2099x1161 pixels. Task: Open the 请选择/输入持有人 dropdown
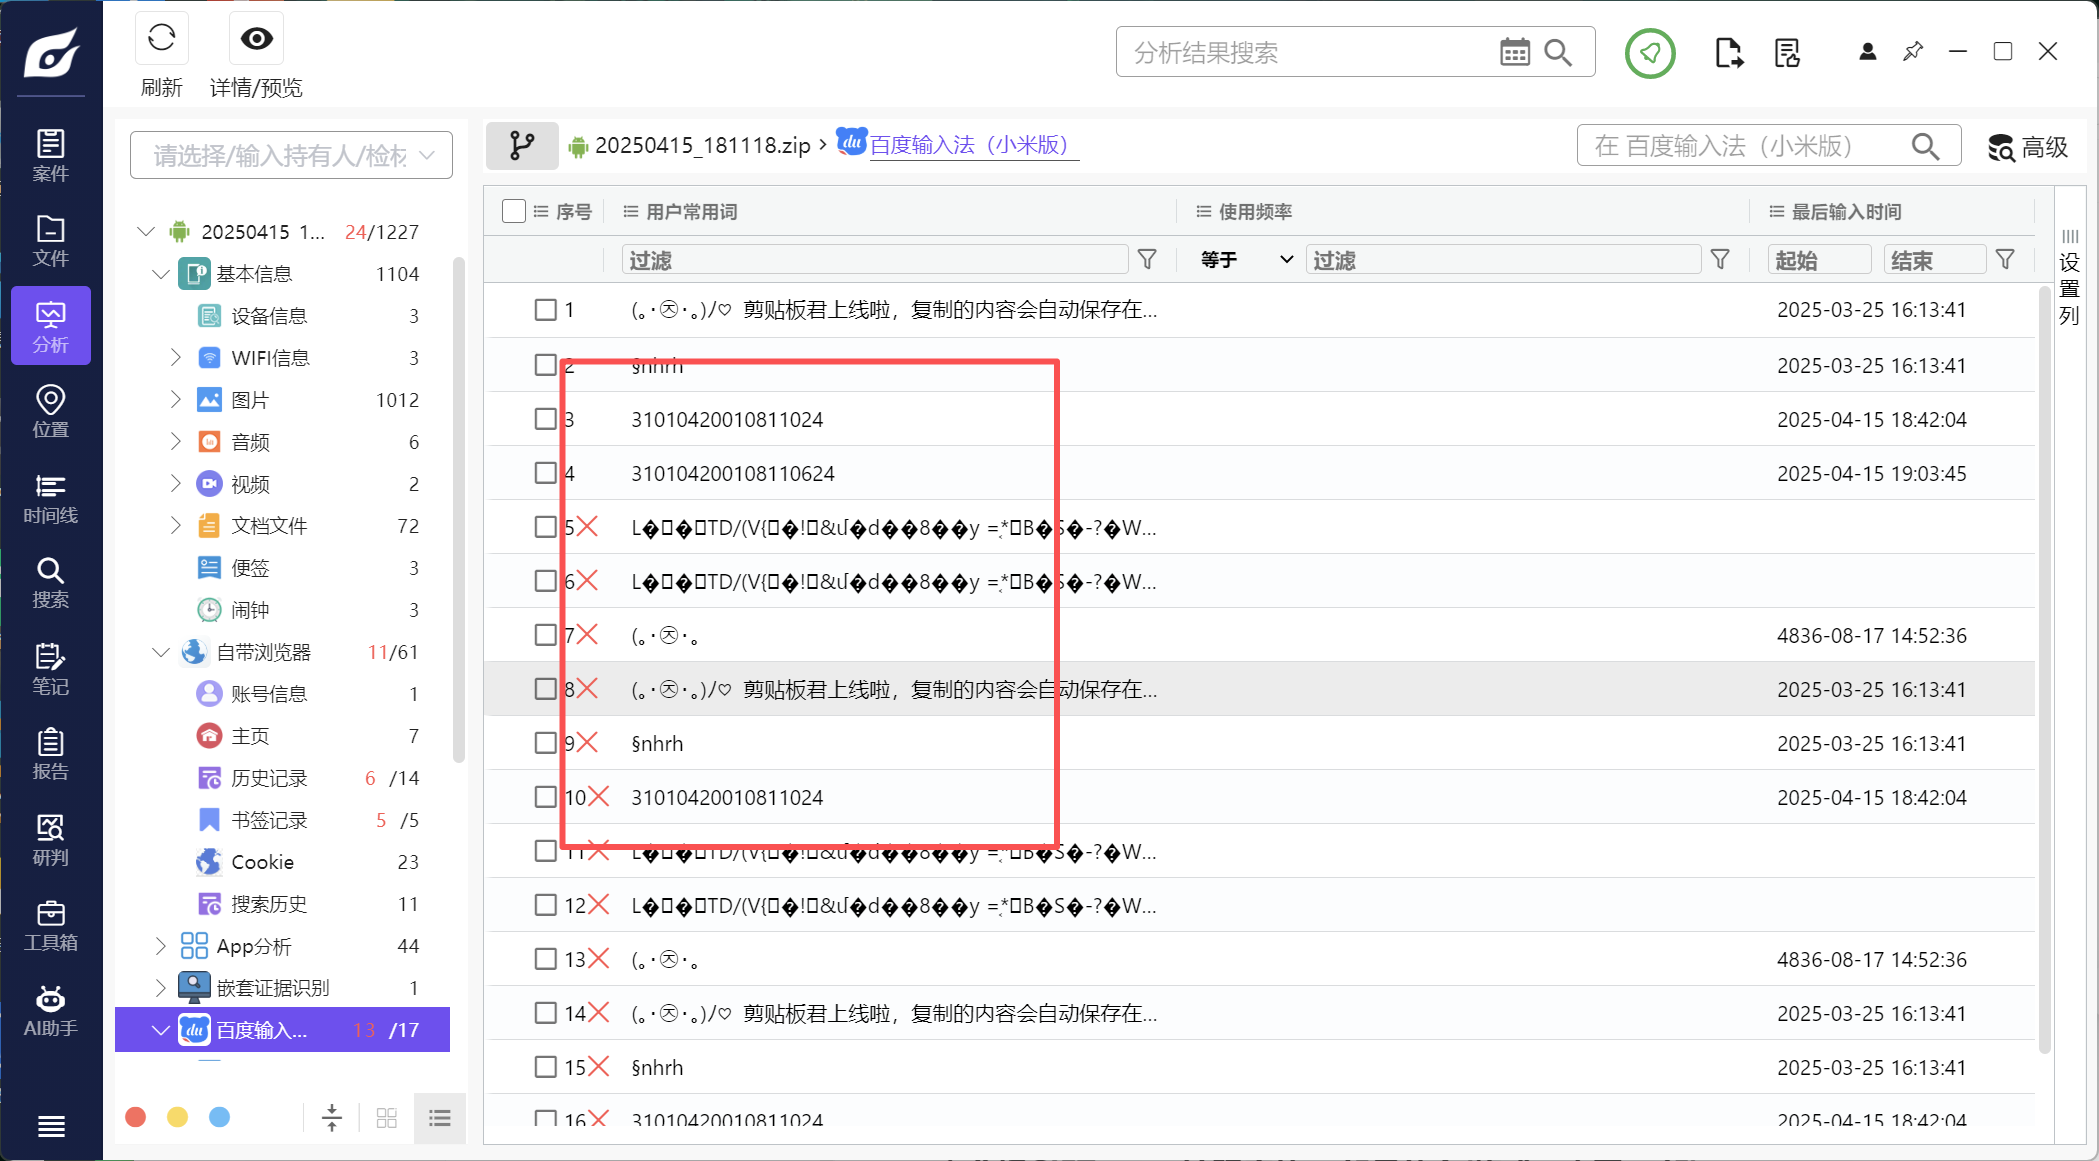click(x=291, y=155)
